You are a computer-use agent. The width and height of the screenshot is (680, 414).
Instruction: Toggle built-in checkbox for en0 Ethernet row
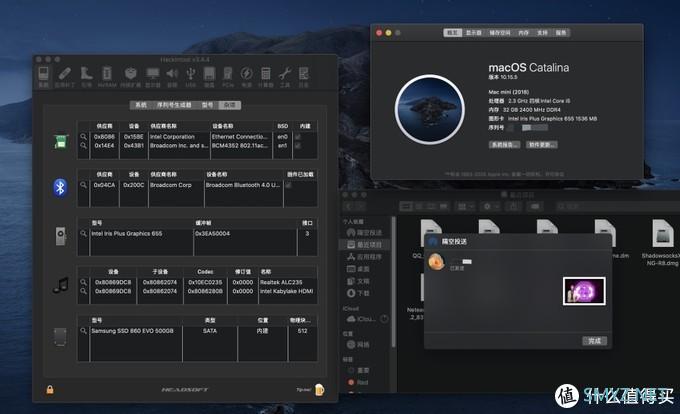click(x=298, y=137)
